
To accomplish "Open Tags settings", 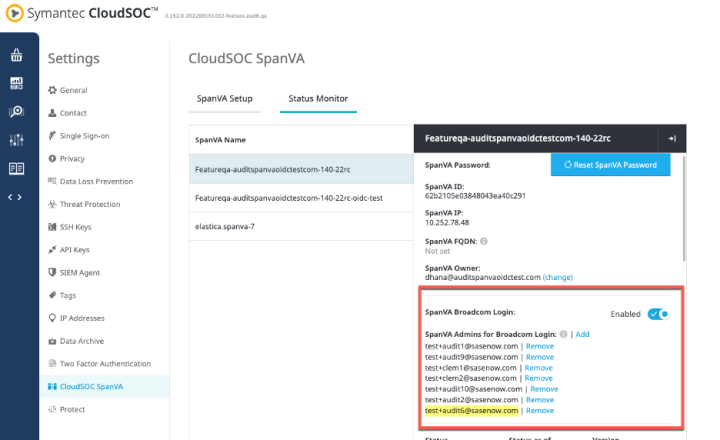I will [x=68, y=295].
